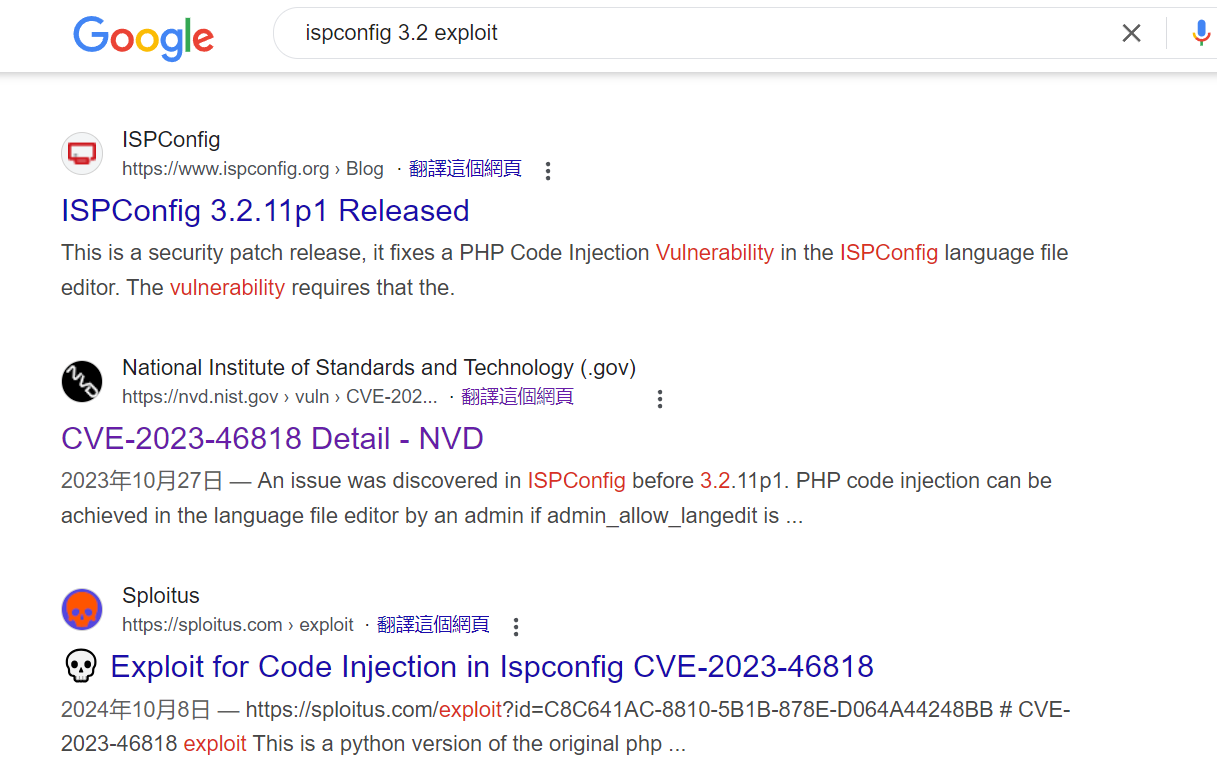Click the Sploitus skull favicon
Screen dimensions: 1217x765
click(x=82, y=609)
